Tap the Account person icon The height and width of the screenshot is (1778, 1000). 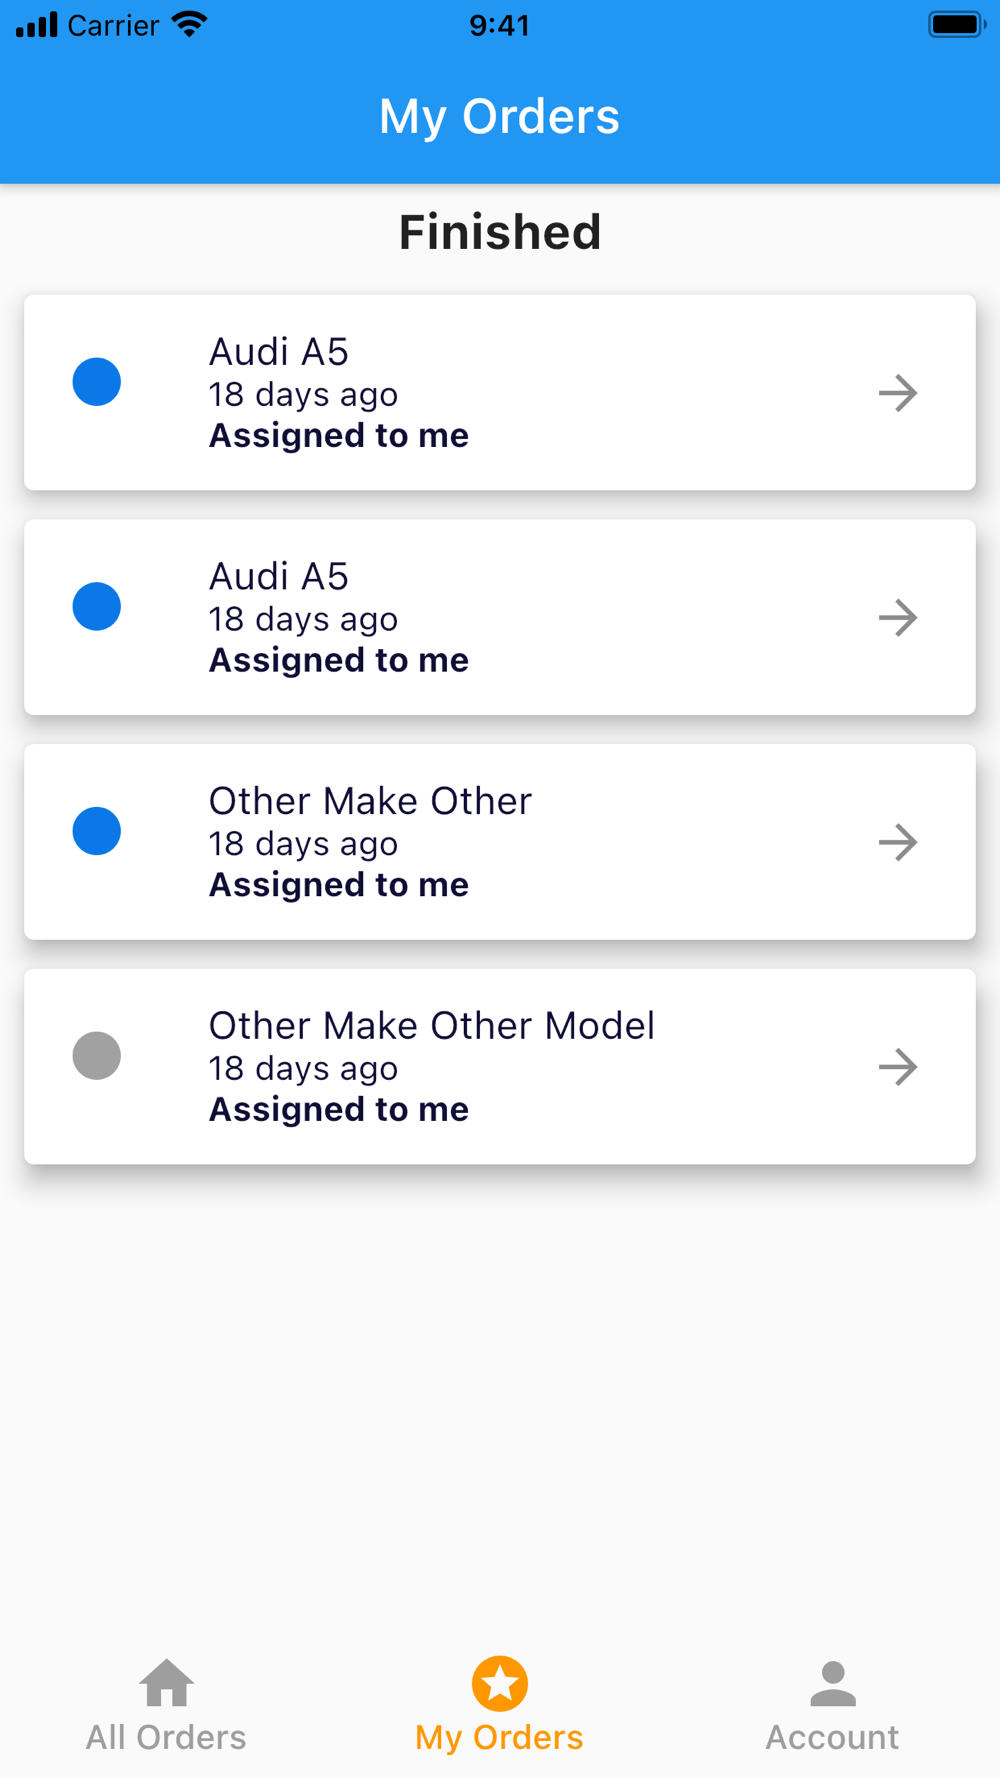[x=833, y=1683]
